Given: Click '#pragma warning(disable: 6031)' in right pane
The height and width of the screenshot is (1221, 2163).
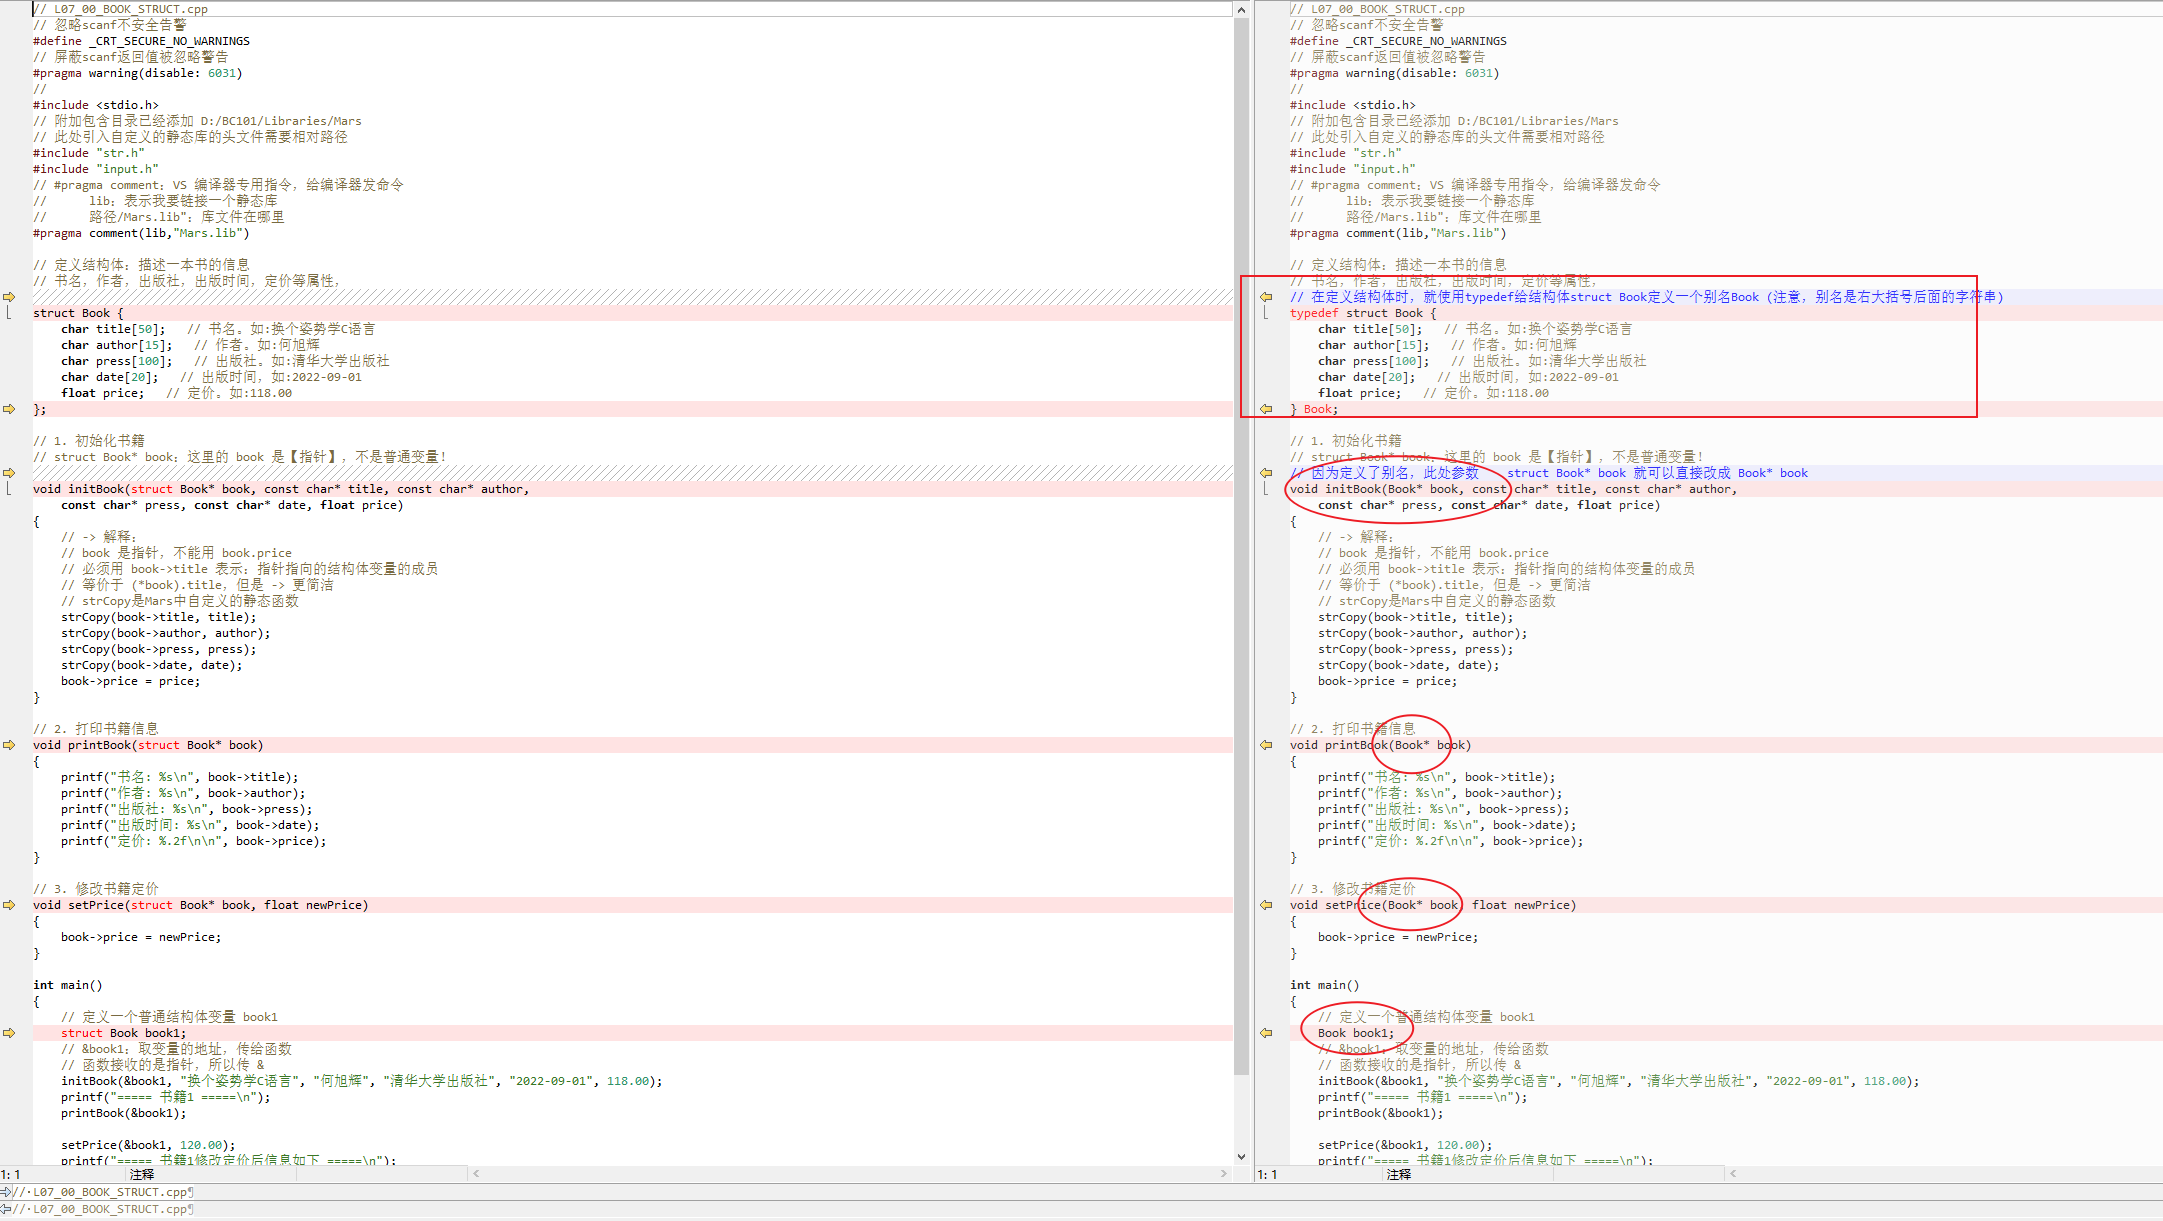Looking at the screenshot, I should click(1395, 73).
